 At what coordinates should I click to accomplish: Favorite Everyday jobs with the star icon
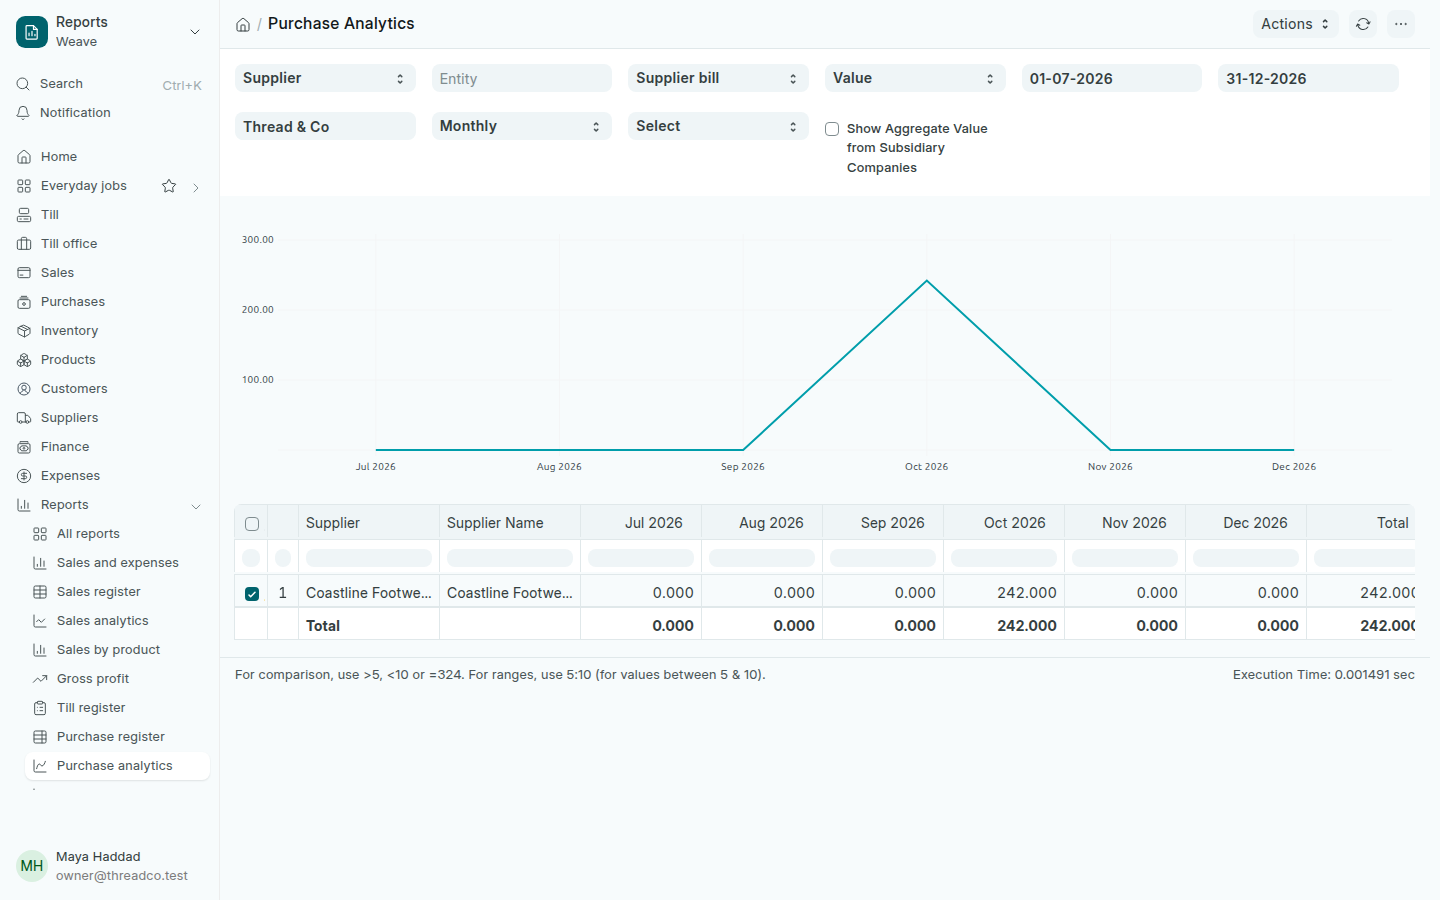point(169,186)
